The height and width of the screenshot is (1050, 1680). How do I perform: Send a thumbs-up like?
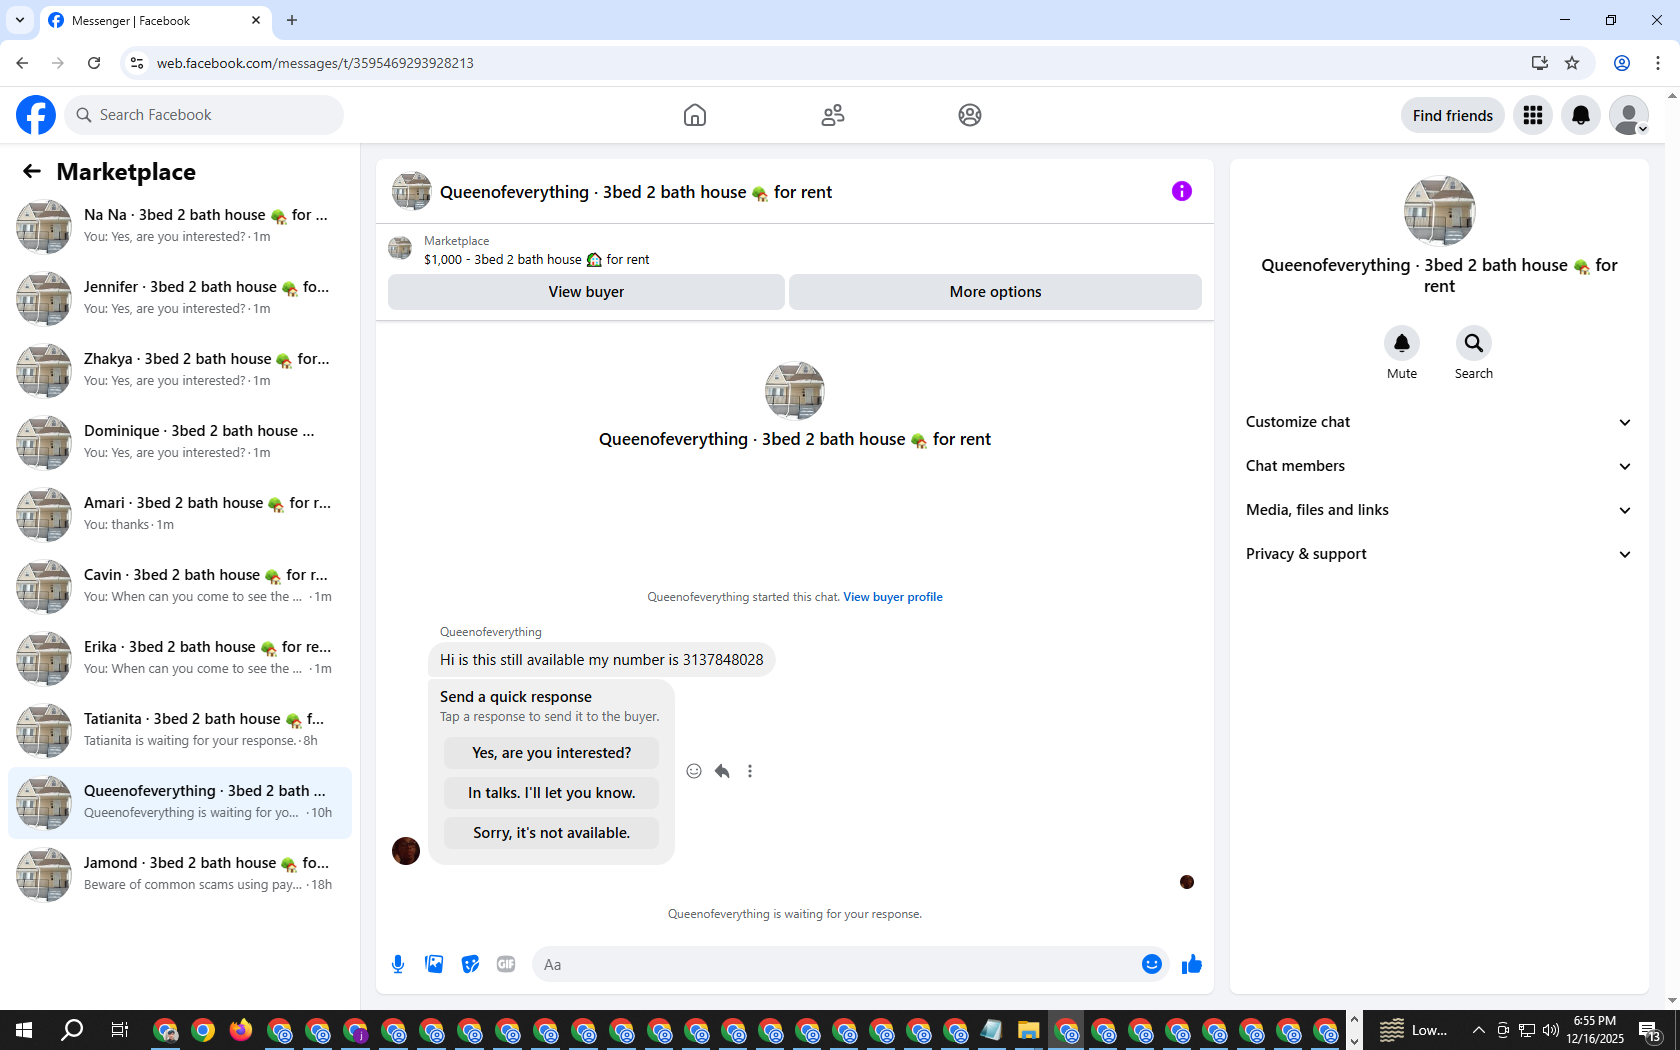1192,964
